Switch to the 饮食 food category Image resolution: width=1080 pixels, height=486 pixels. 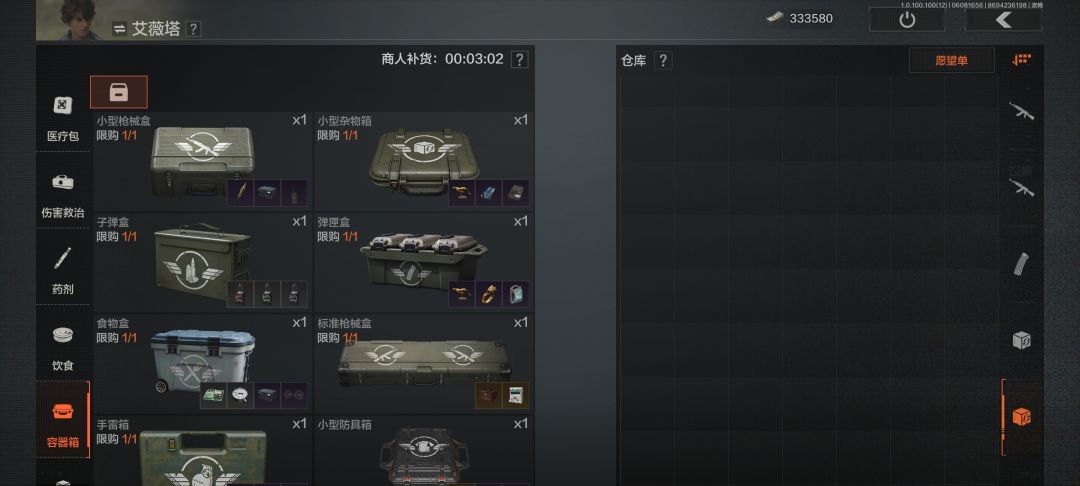63,348
